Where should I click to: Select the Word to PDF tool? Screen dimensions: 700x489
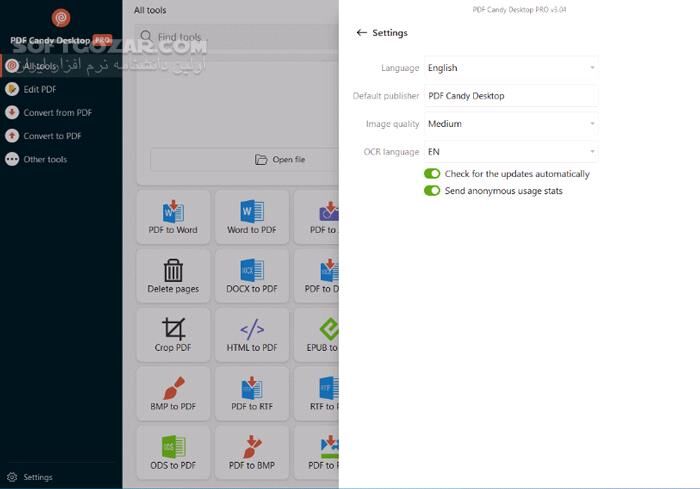tap(251, 216)
